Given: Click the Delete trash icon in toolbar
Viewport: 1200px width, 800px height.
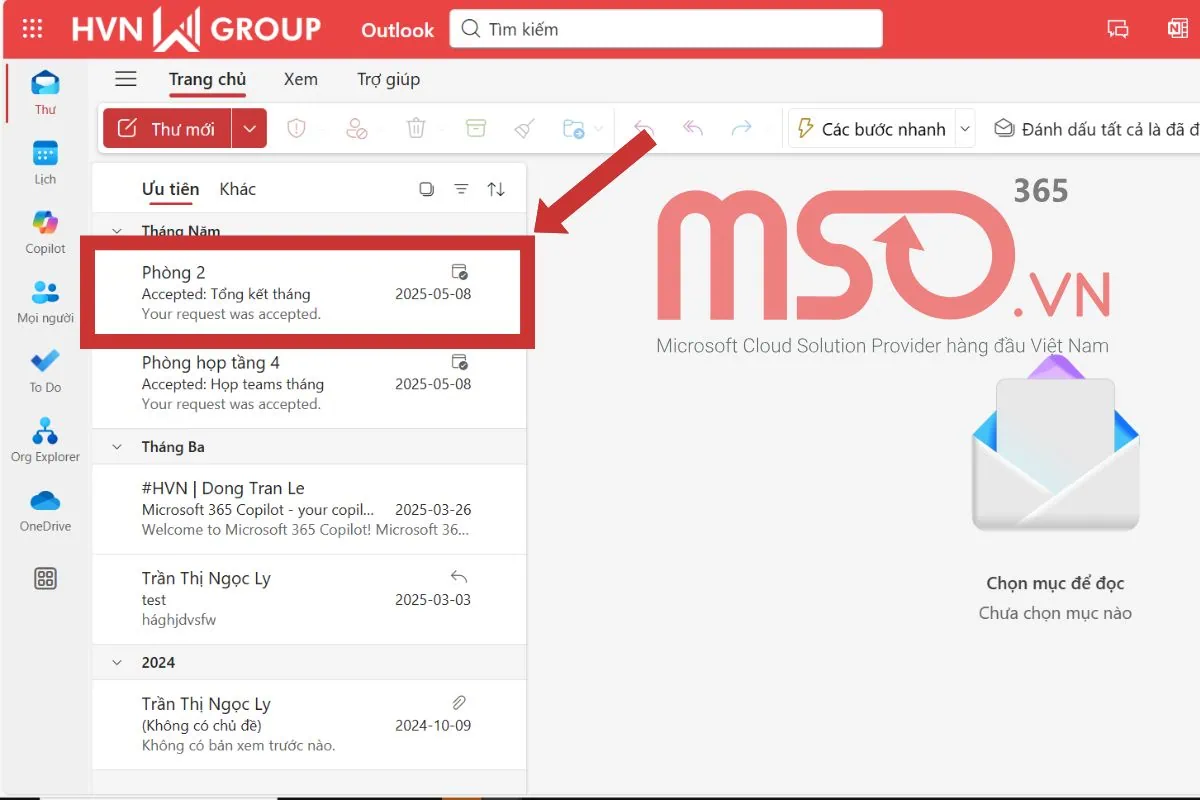Looking at the screenshot, I should [416, 128].
